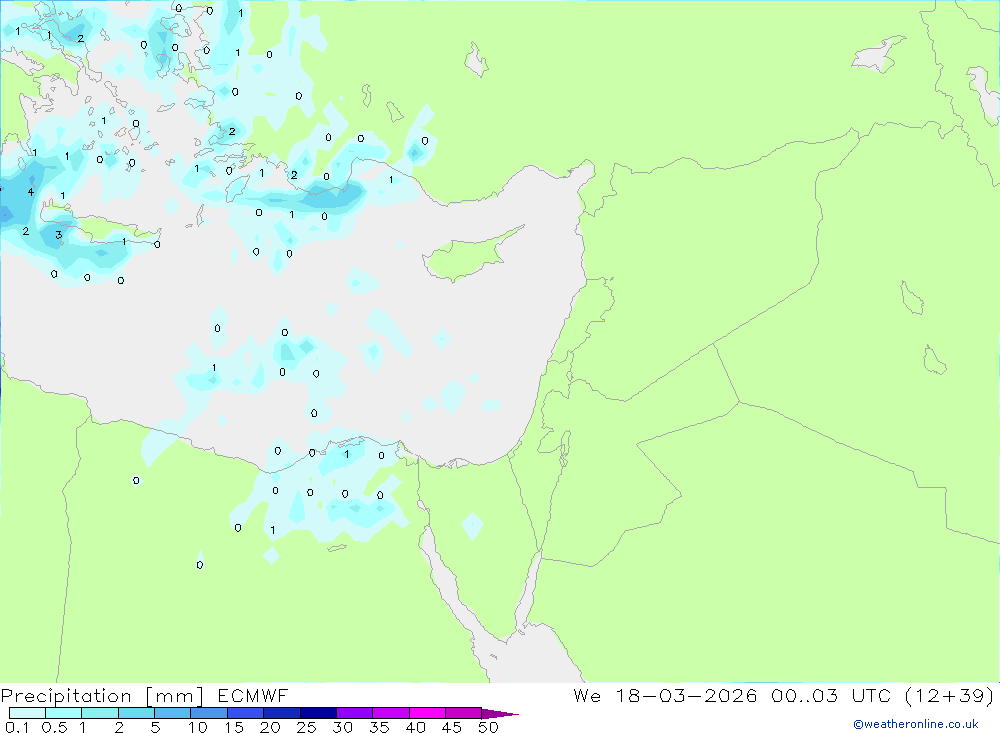Viewport: 1000px width, 733px height.
Task: Select the 5–10 mm legend swatch
Action: [173, 713]
